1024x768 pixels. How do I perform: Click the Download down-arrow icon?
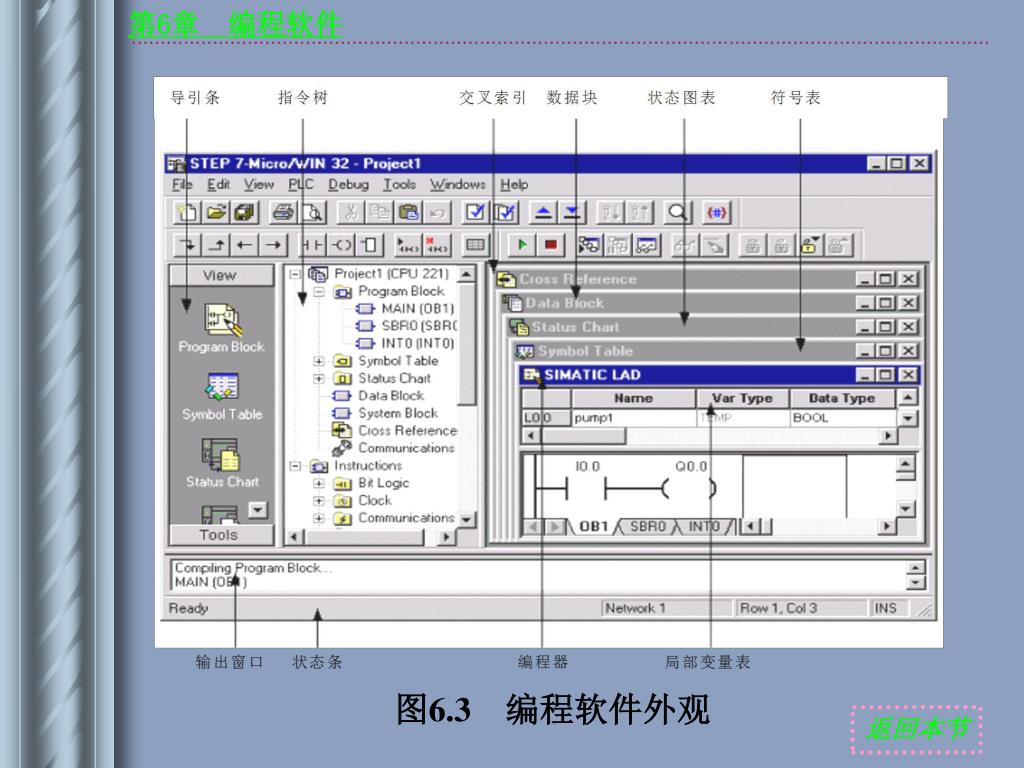[x=571, y=212]
